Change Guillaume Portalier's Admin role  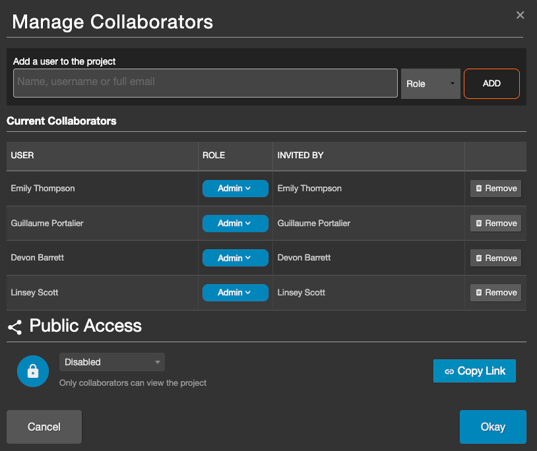click(x=235, y=223)
